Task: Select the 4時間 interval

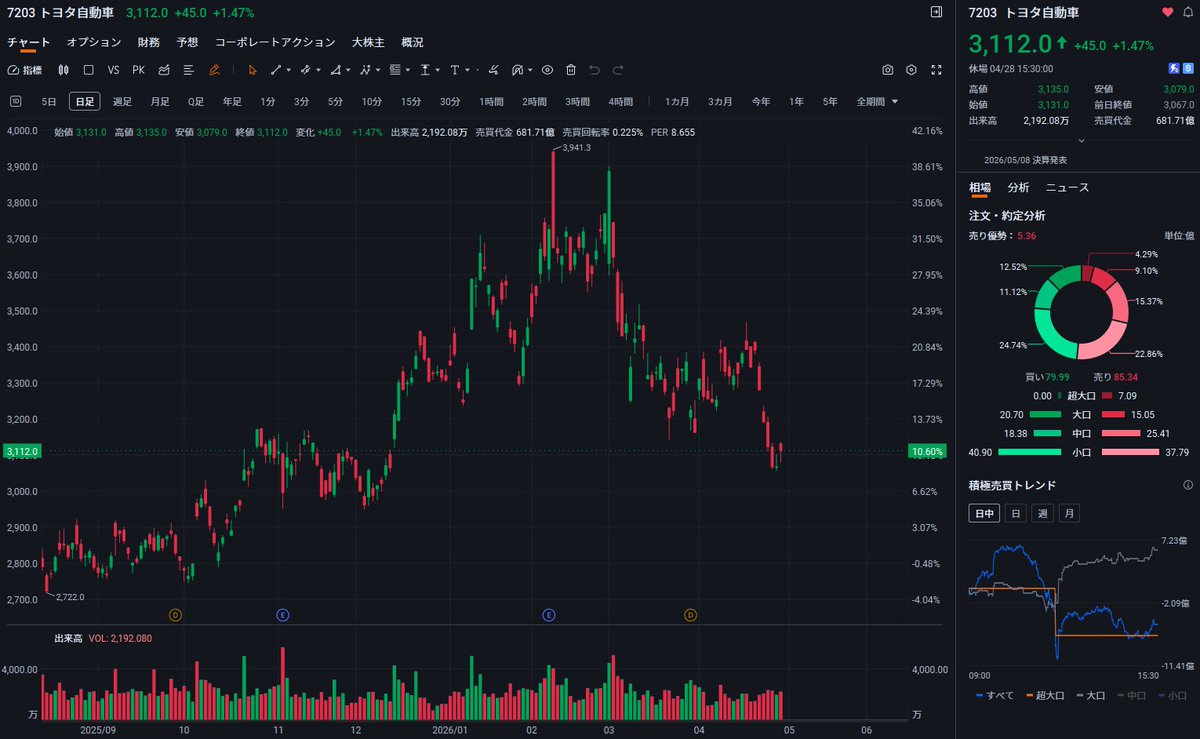Action: [x=620, y=101]
